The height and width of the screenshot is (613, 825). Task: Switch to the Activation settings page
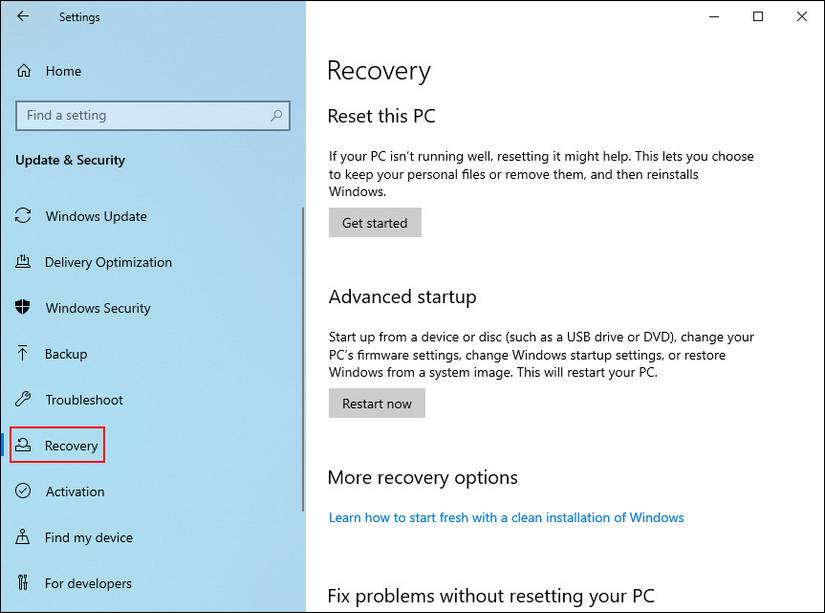(x=74, y=491)
